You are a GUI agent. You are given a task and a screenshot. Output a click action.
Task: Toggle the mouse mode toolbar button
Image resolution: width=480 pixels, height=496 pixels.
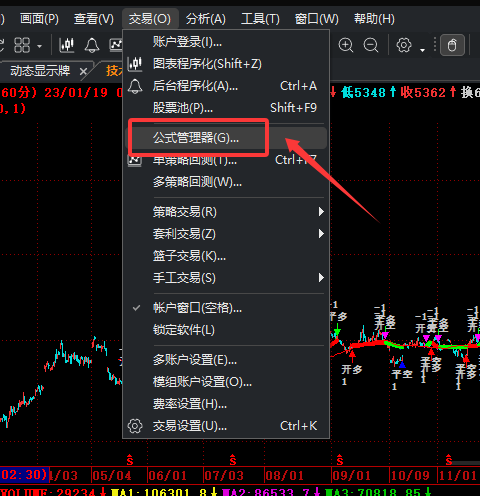[452, 45]
